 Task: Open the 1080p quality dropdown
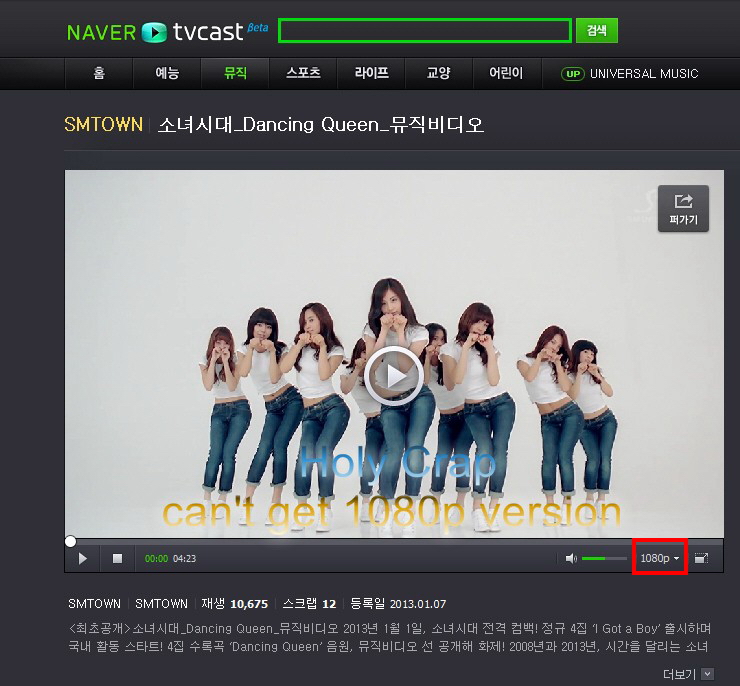tap(660, 558)
